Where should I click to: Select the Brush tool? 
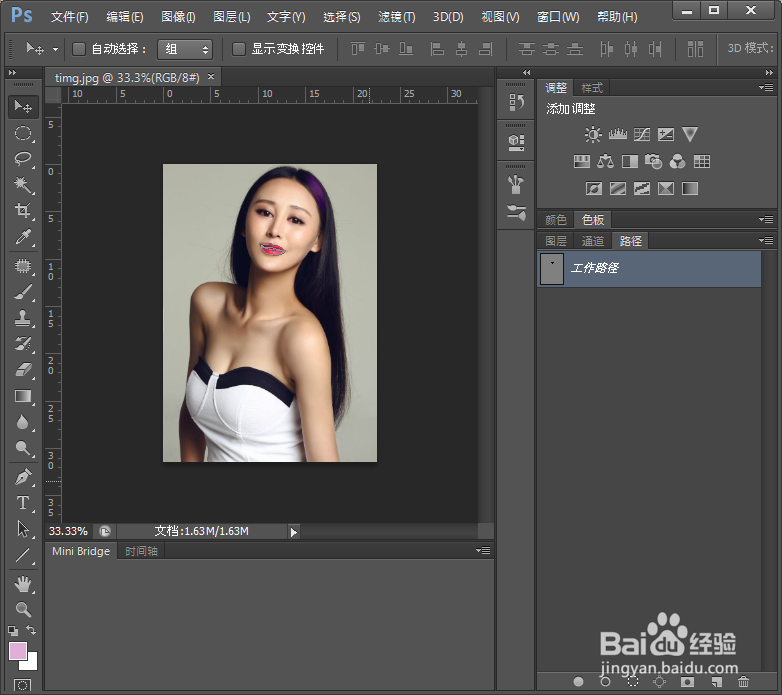(x=23, y=292)
